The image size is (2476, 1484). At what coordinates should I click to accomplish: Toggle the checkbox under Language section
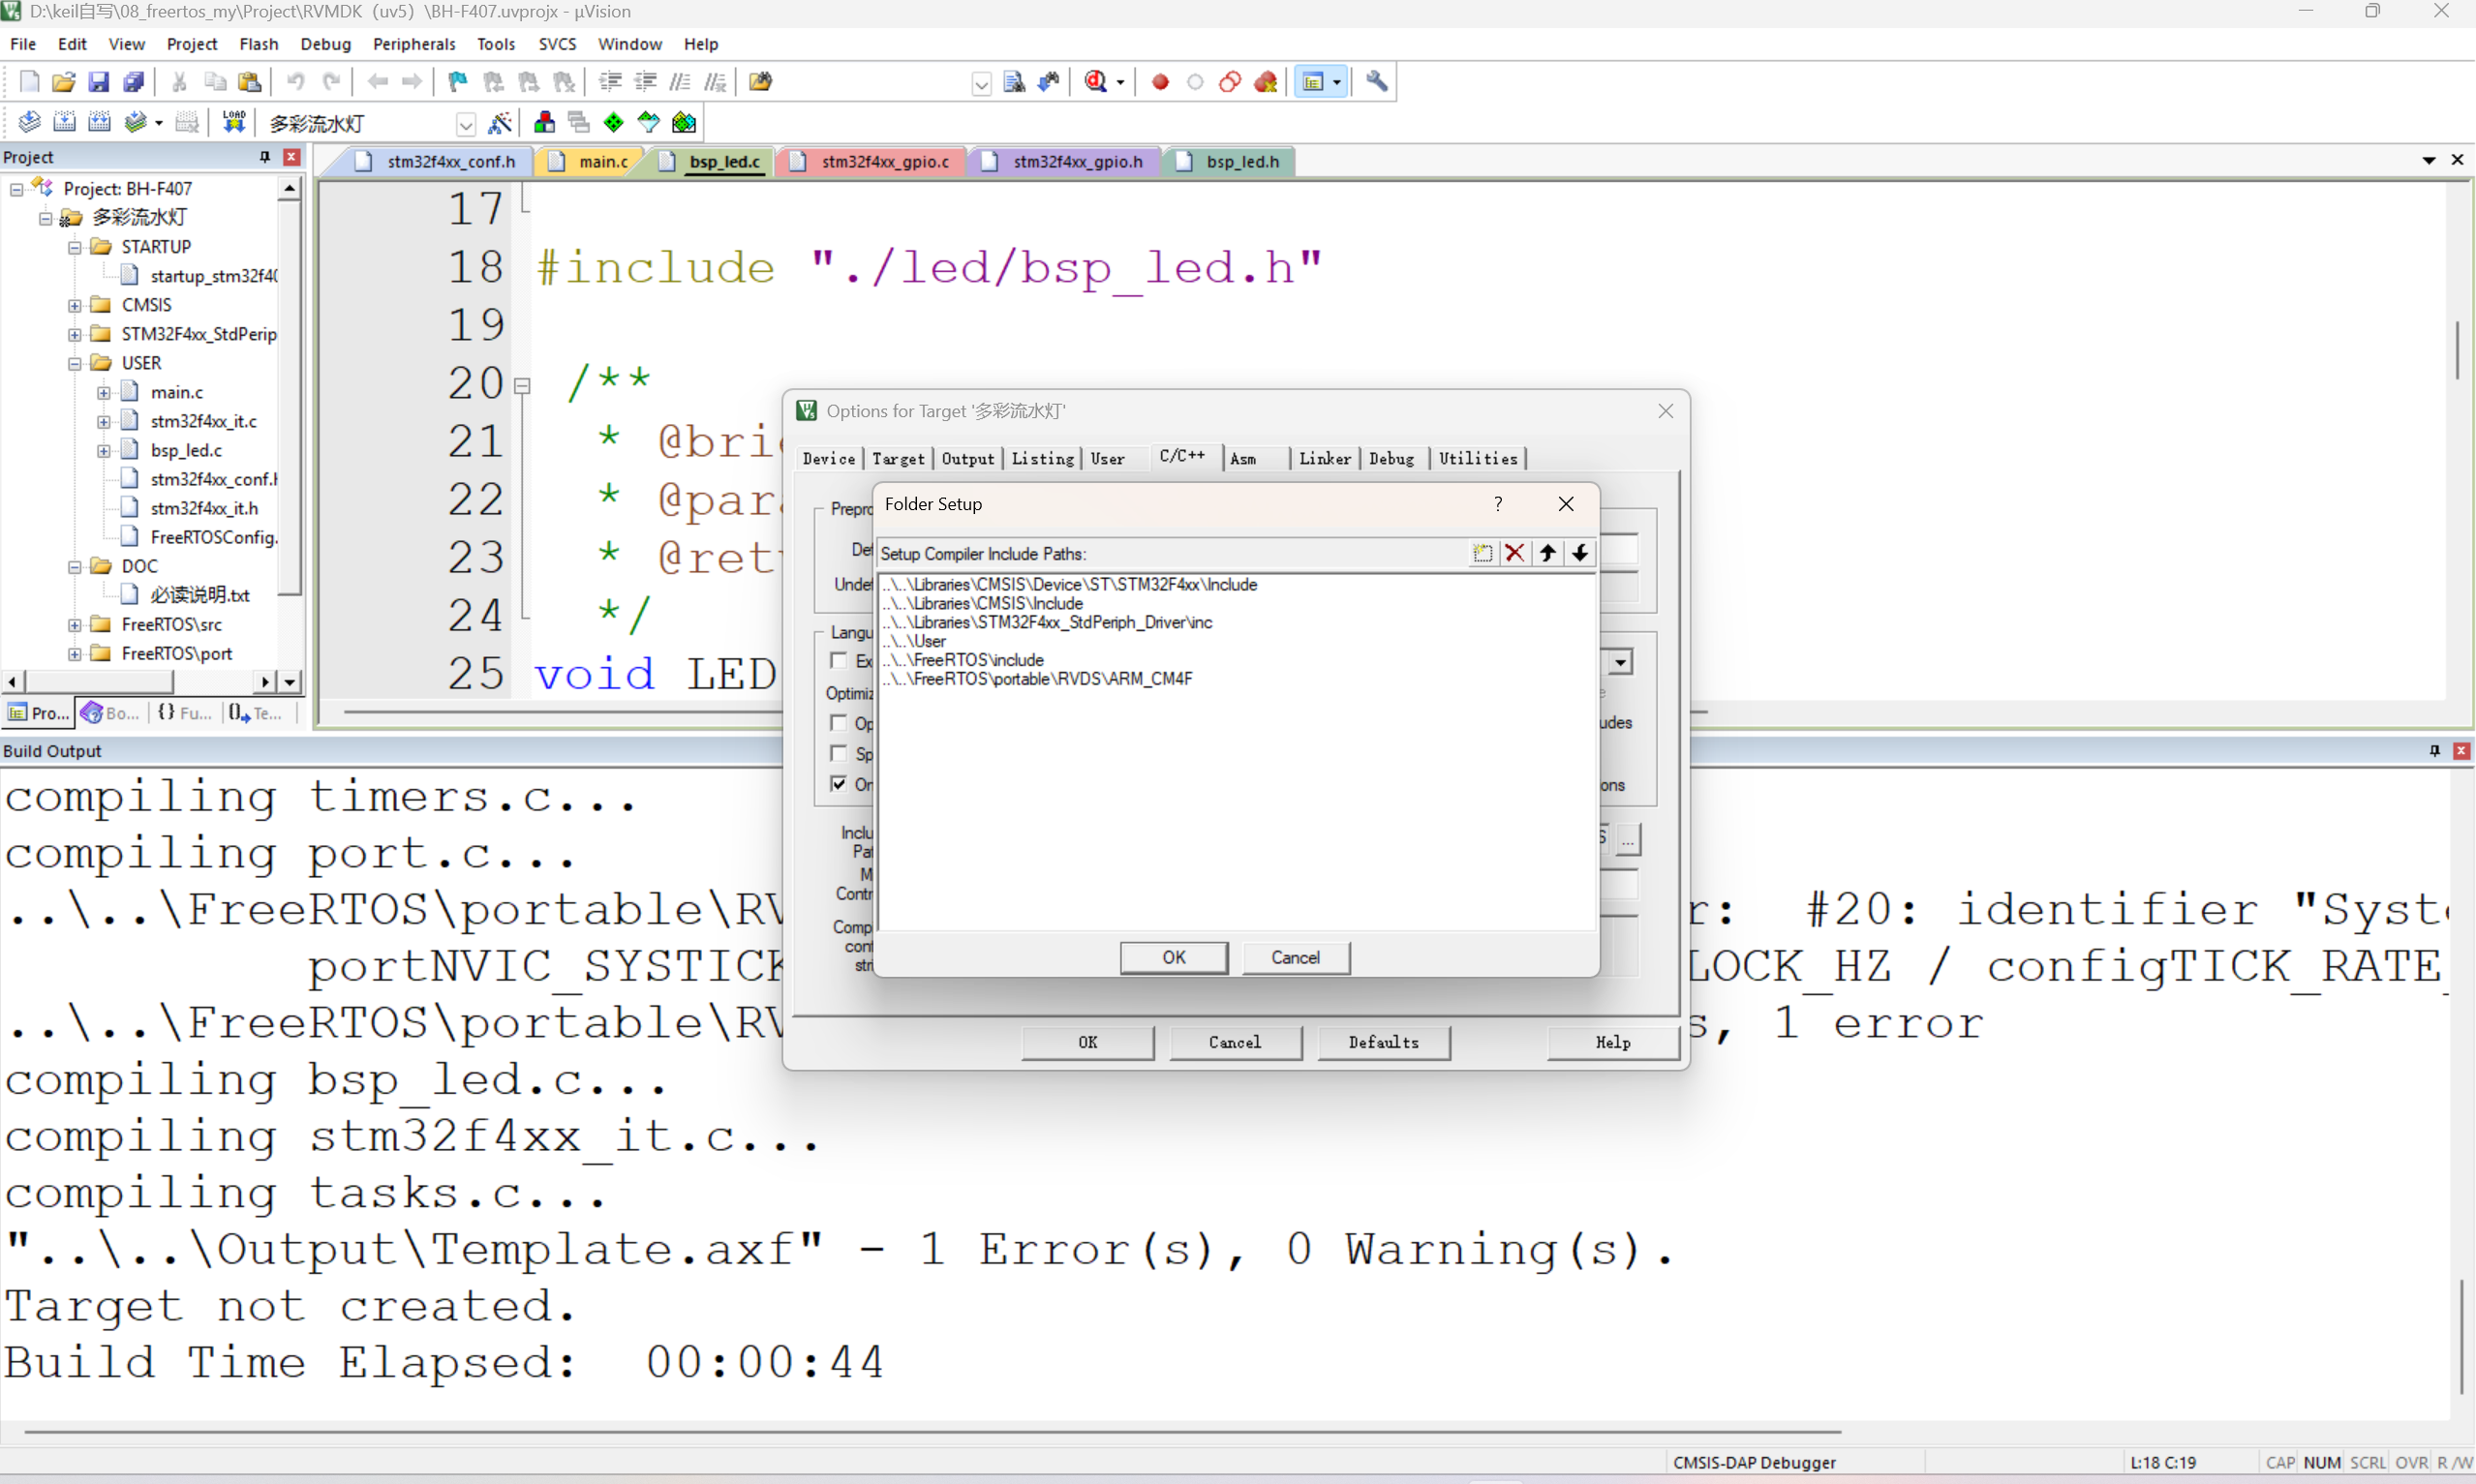pyautogui.click(x=839, y=661)
